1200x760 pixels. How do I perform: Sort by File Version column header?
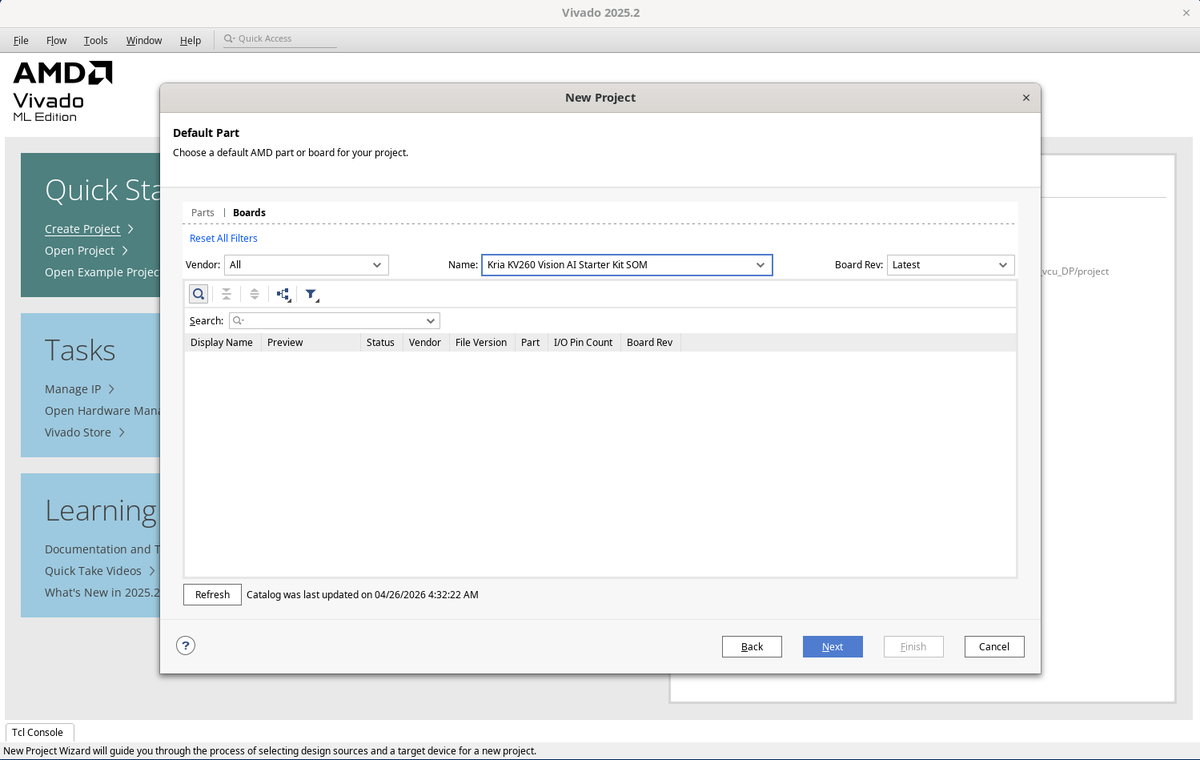481,342
